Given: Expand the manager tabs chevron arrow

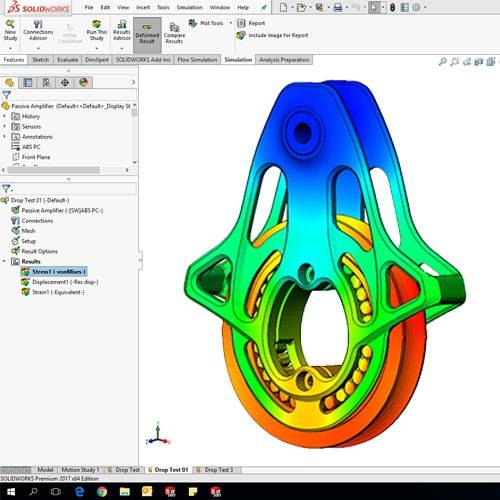Looking at the screenshot, I should point(133,82).
